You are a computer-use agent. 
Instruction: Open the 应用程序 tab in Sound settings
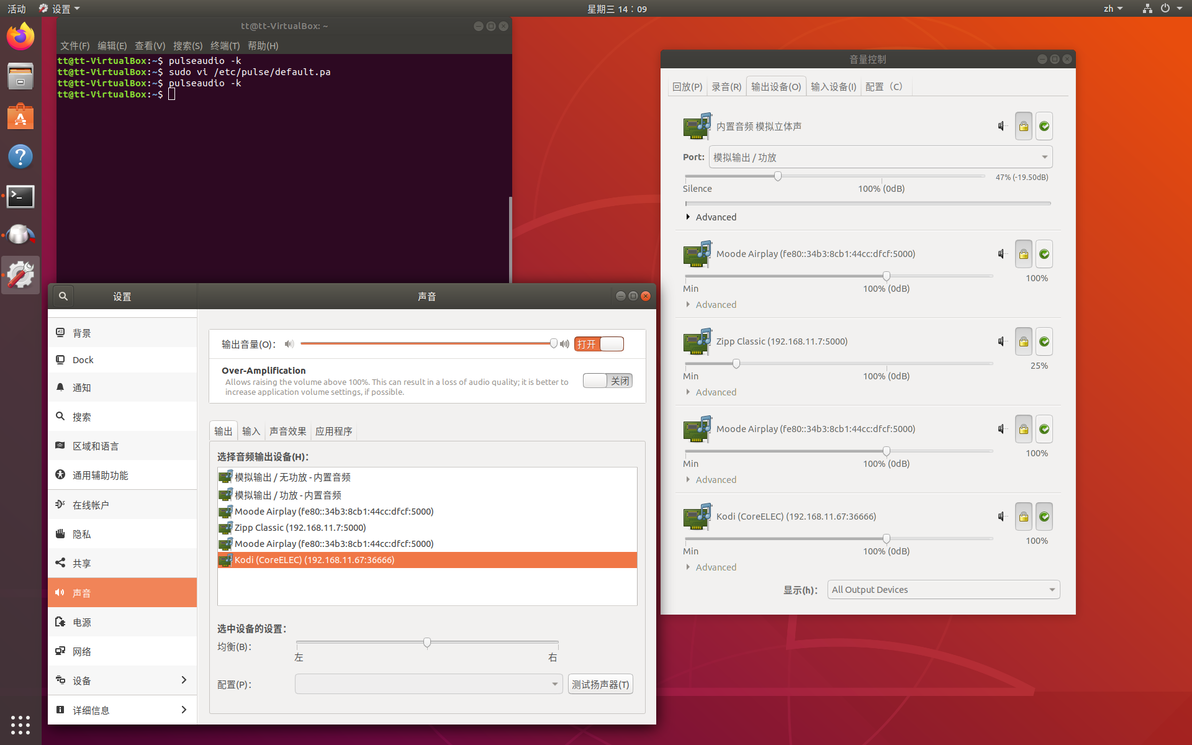[334, 431]
